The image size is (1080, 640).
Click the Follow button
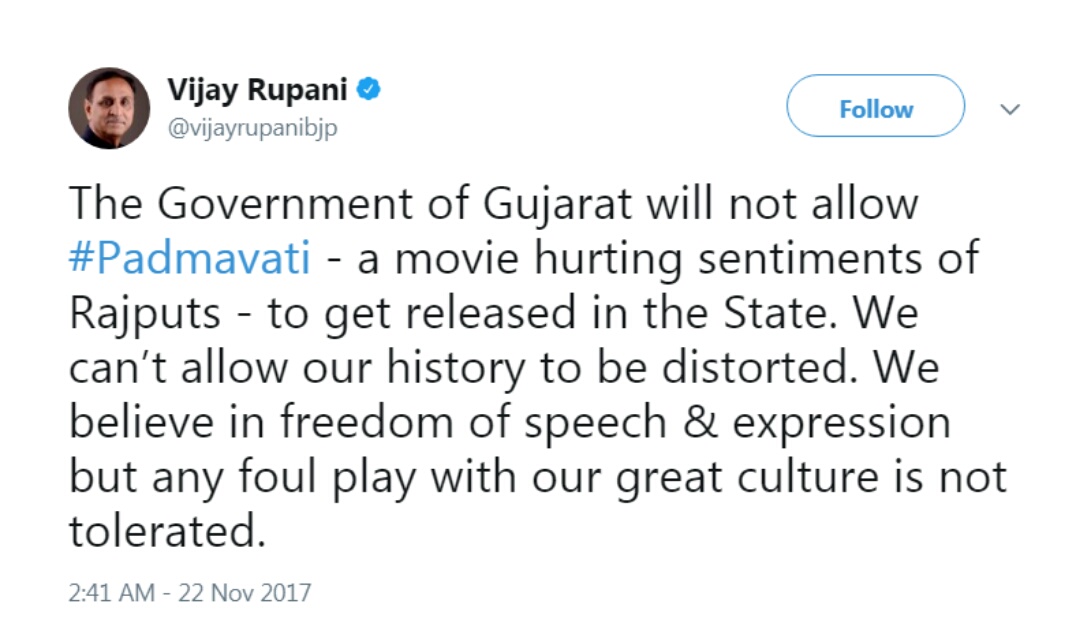875,109
